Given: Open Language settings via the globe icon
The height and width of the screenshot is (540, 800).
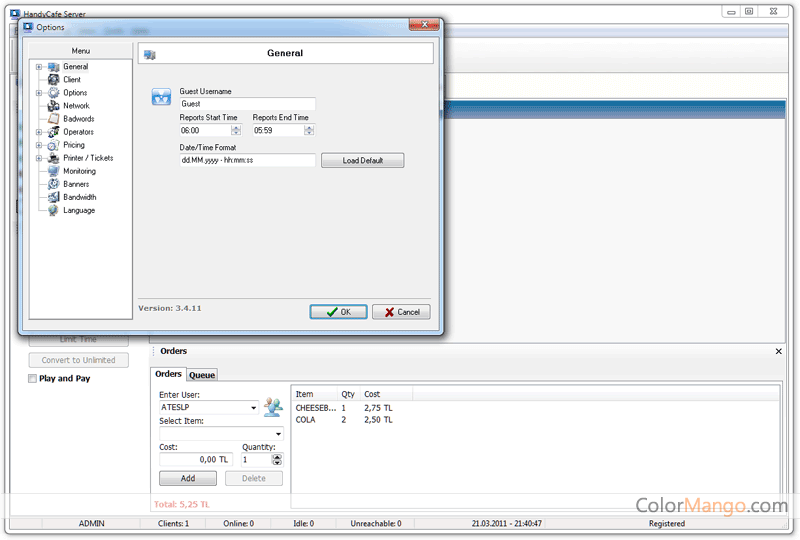Looking at the screenshot, I should click(x=54, y=210).
